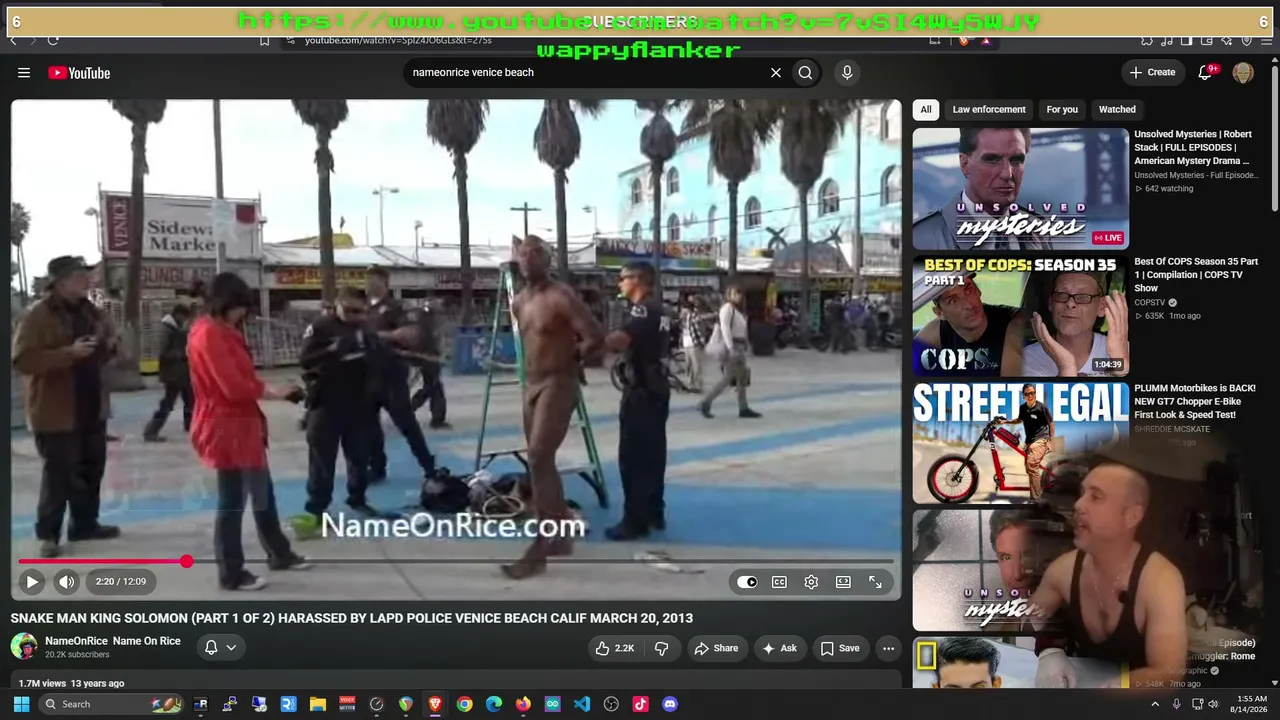Image resolution: width=1280 pixels, height=720 pixels.
Task: Open YouTube notifications bell
Action: point(1205,72)
